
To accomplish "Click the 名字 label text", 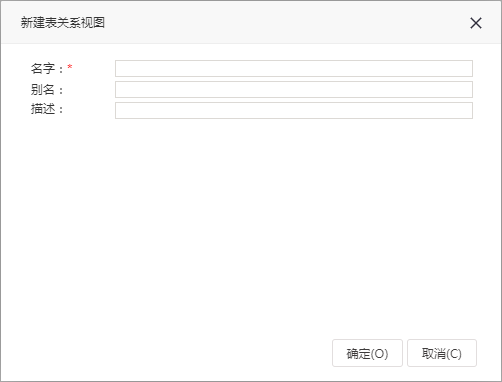I will [43, 69].
